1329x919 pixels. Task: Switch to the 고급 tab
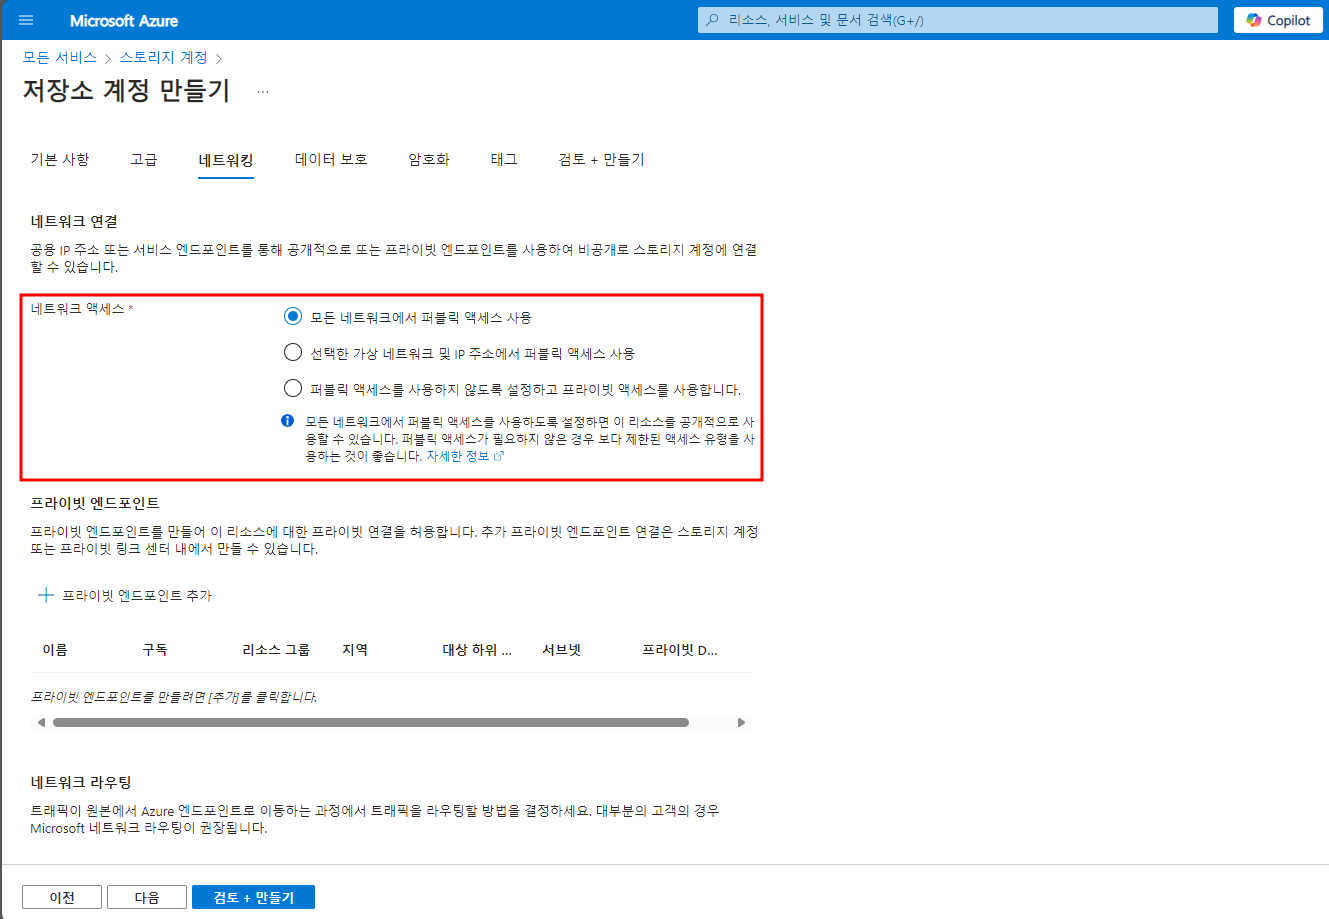[x=144, y=159]
